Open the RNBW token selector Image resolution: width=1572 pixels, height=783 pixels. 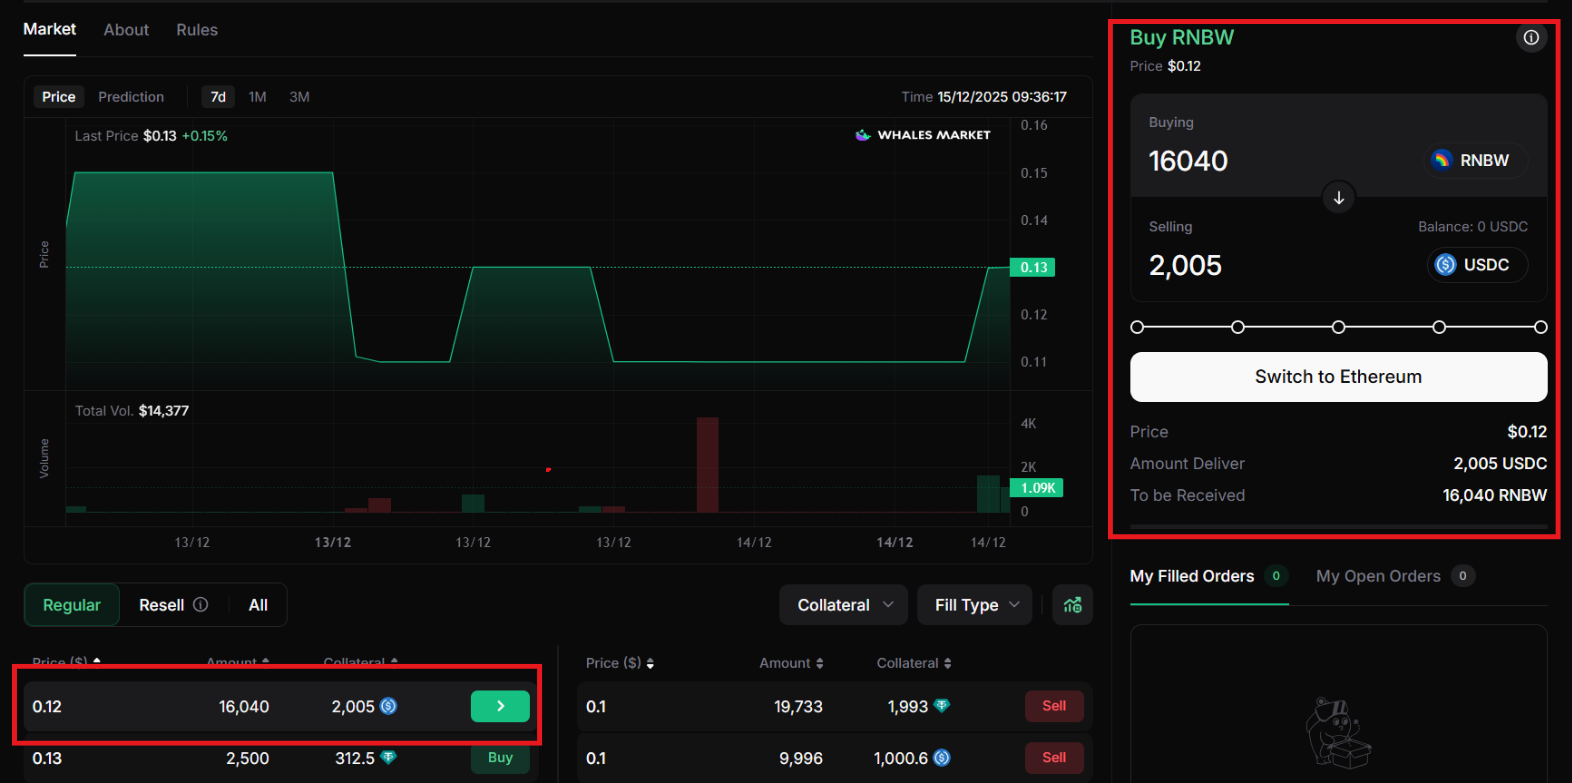(x=1477, y=160)
